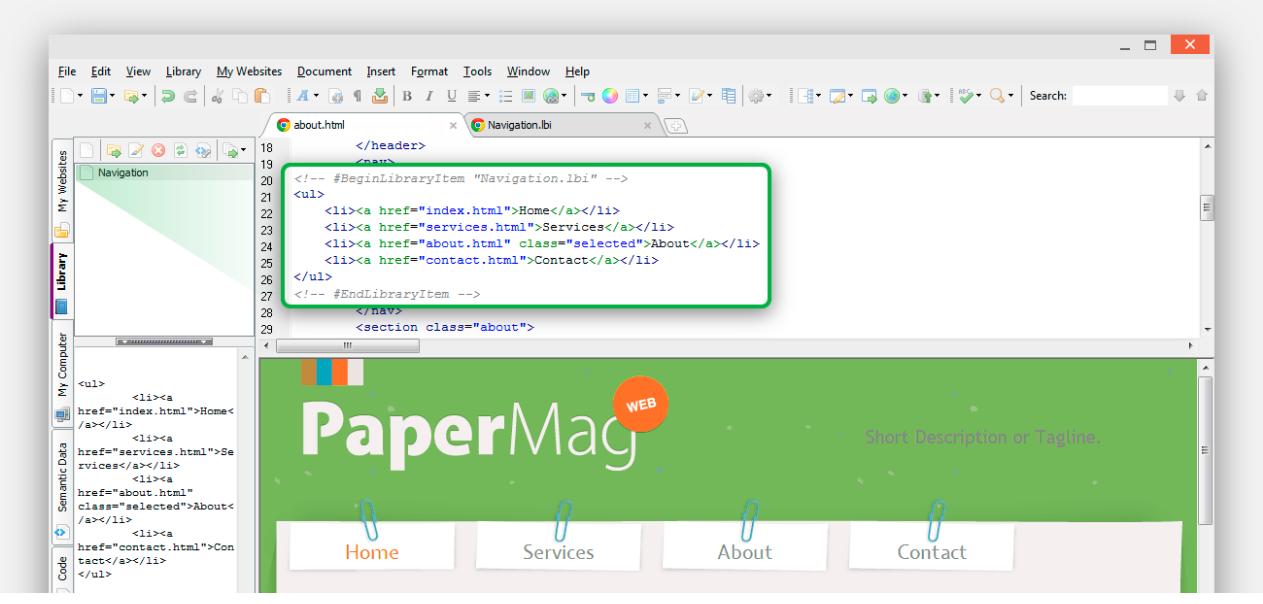The image size is (1263, 604).
Task: Click the spell check ABC icon
Action: click(x=964, y=96)
